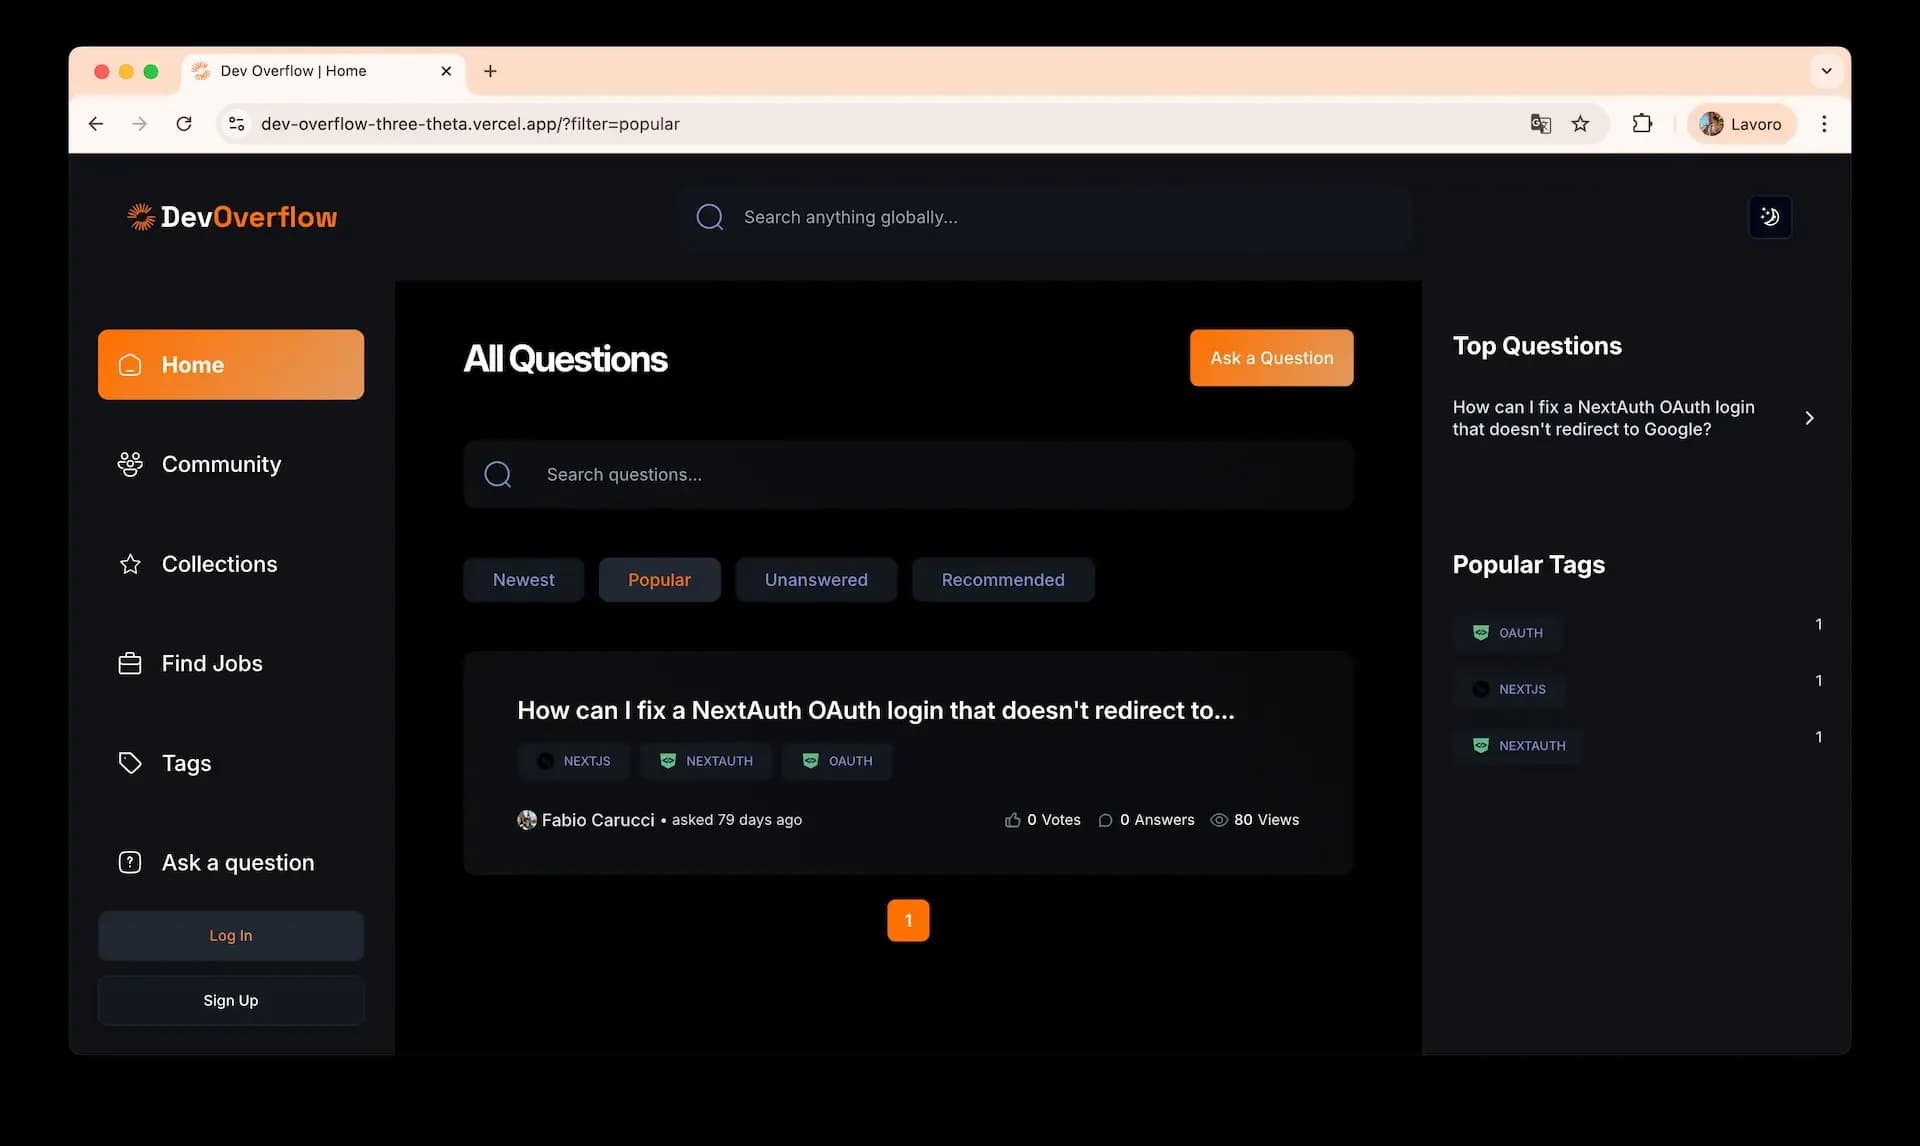Open Chrome's three-dot menu

click(x=1824, y=123)
